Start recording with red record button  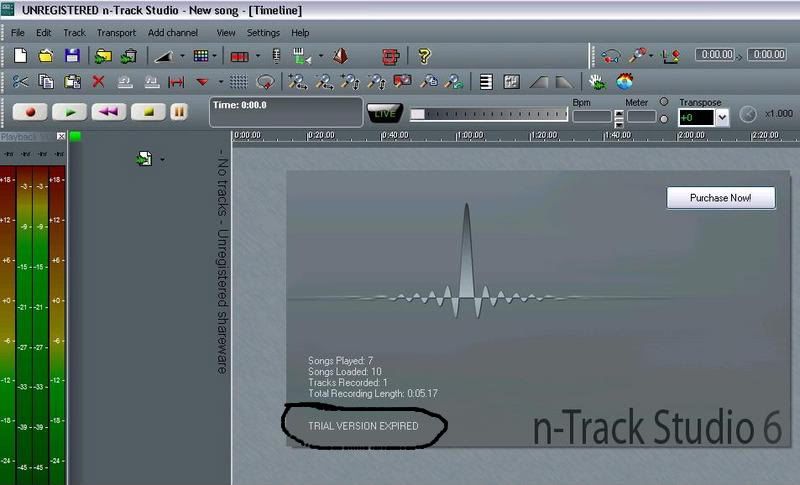point(30,112)
